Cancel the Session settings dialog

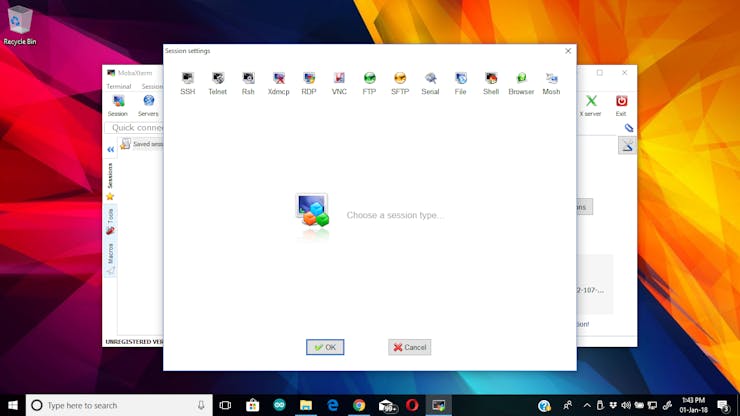(x=409, y=347)
